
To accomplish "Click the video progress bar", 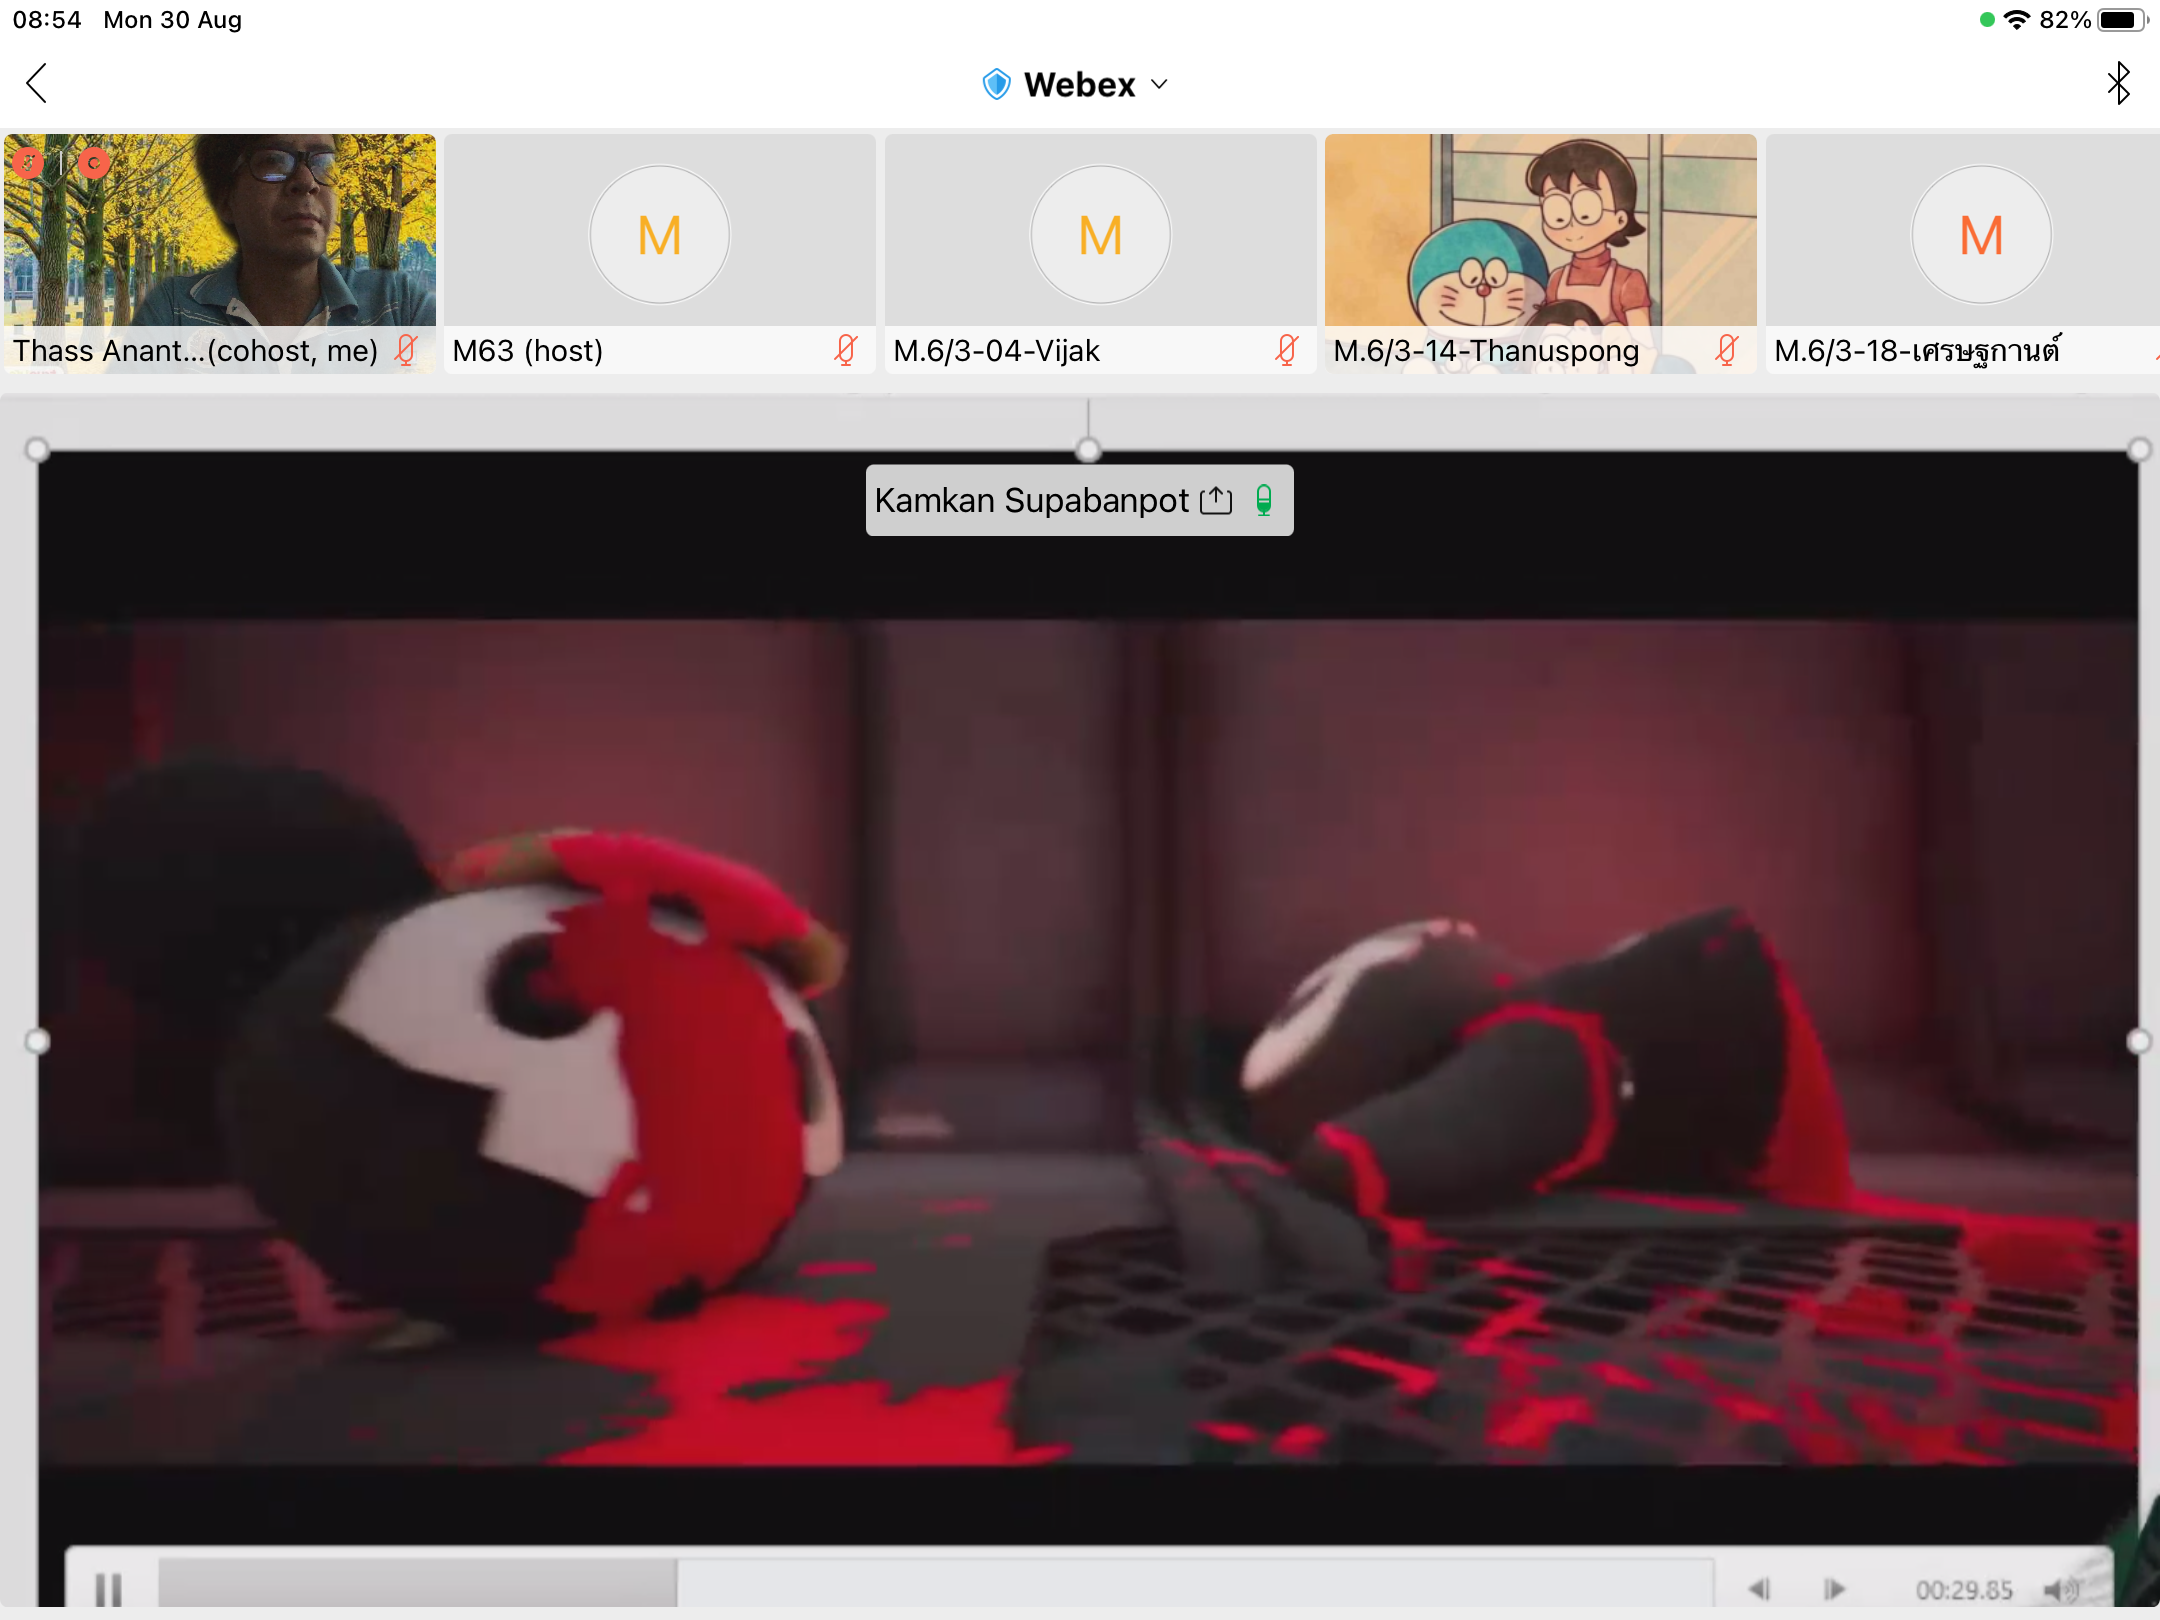I will pos(935,1583).
